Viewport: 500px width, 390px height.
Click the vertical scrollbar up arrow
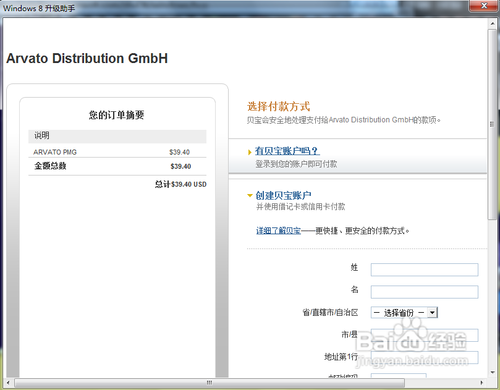tap(492, 24)
